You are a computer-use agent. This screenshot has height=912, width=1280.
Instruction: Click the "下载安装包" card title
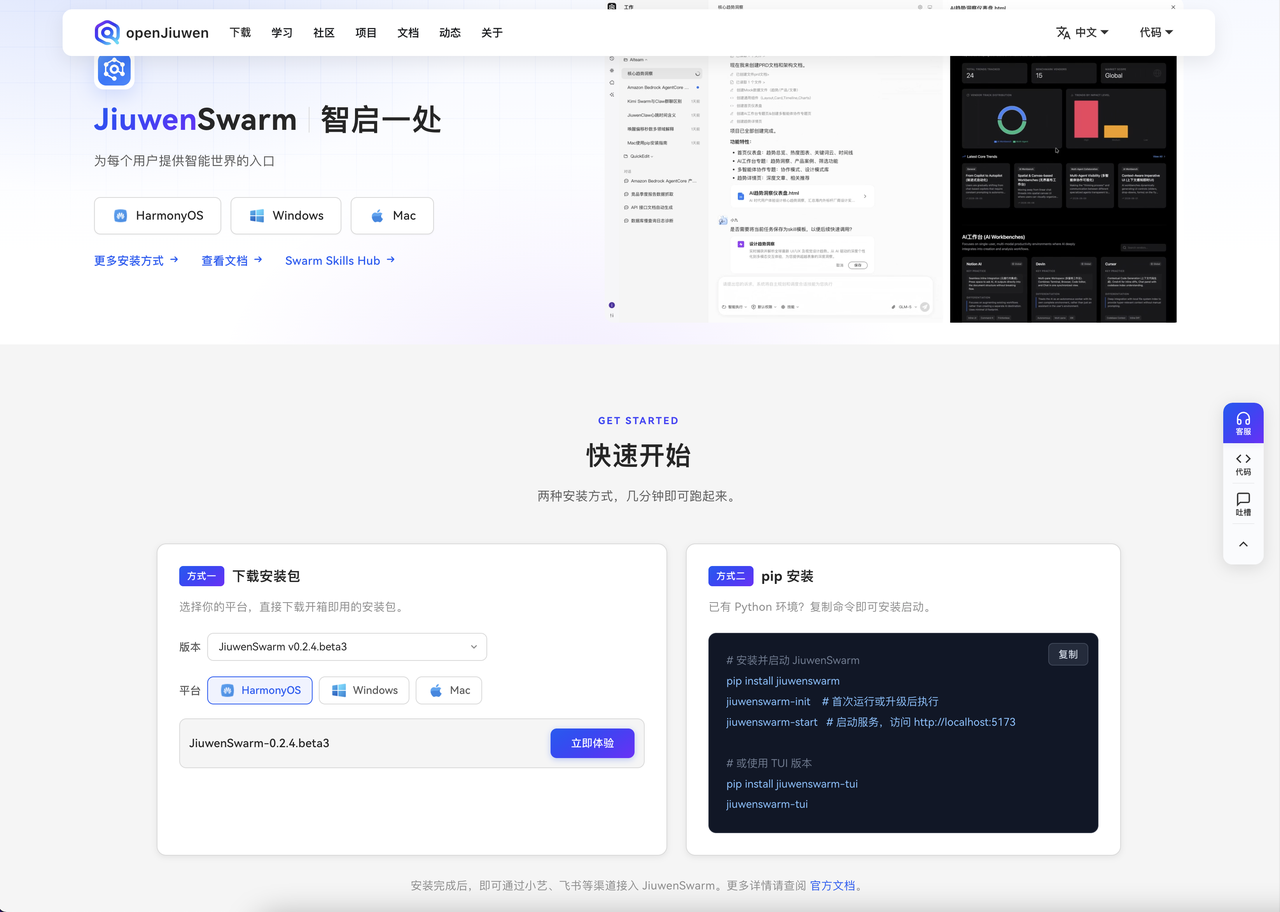266,576
